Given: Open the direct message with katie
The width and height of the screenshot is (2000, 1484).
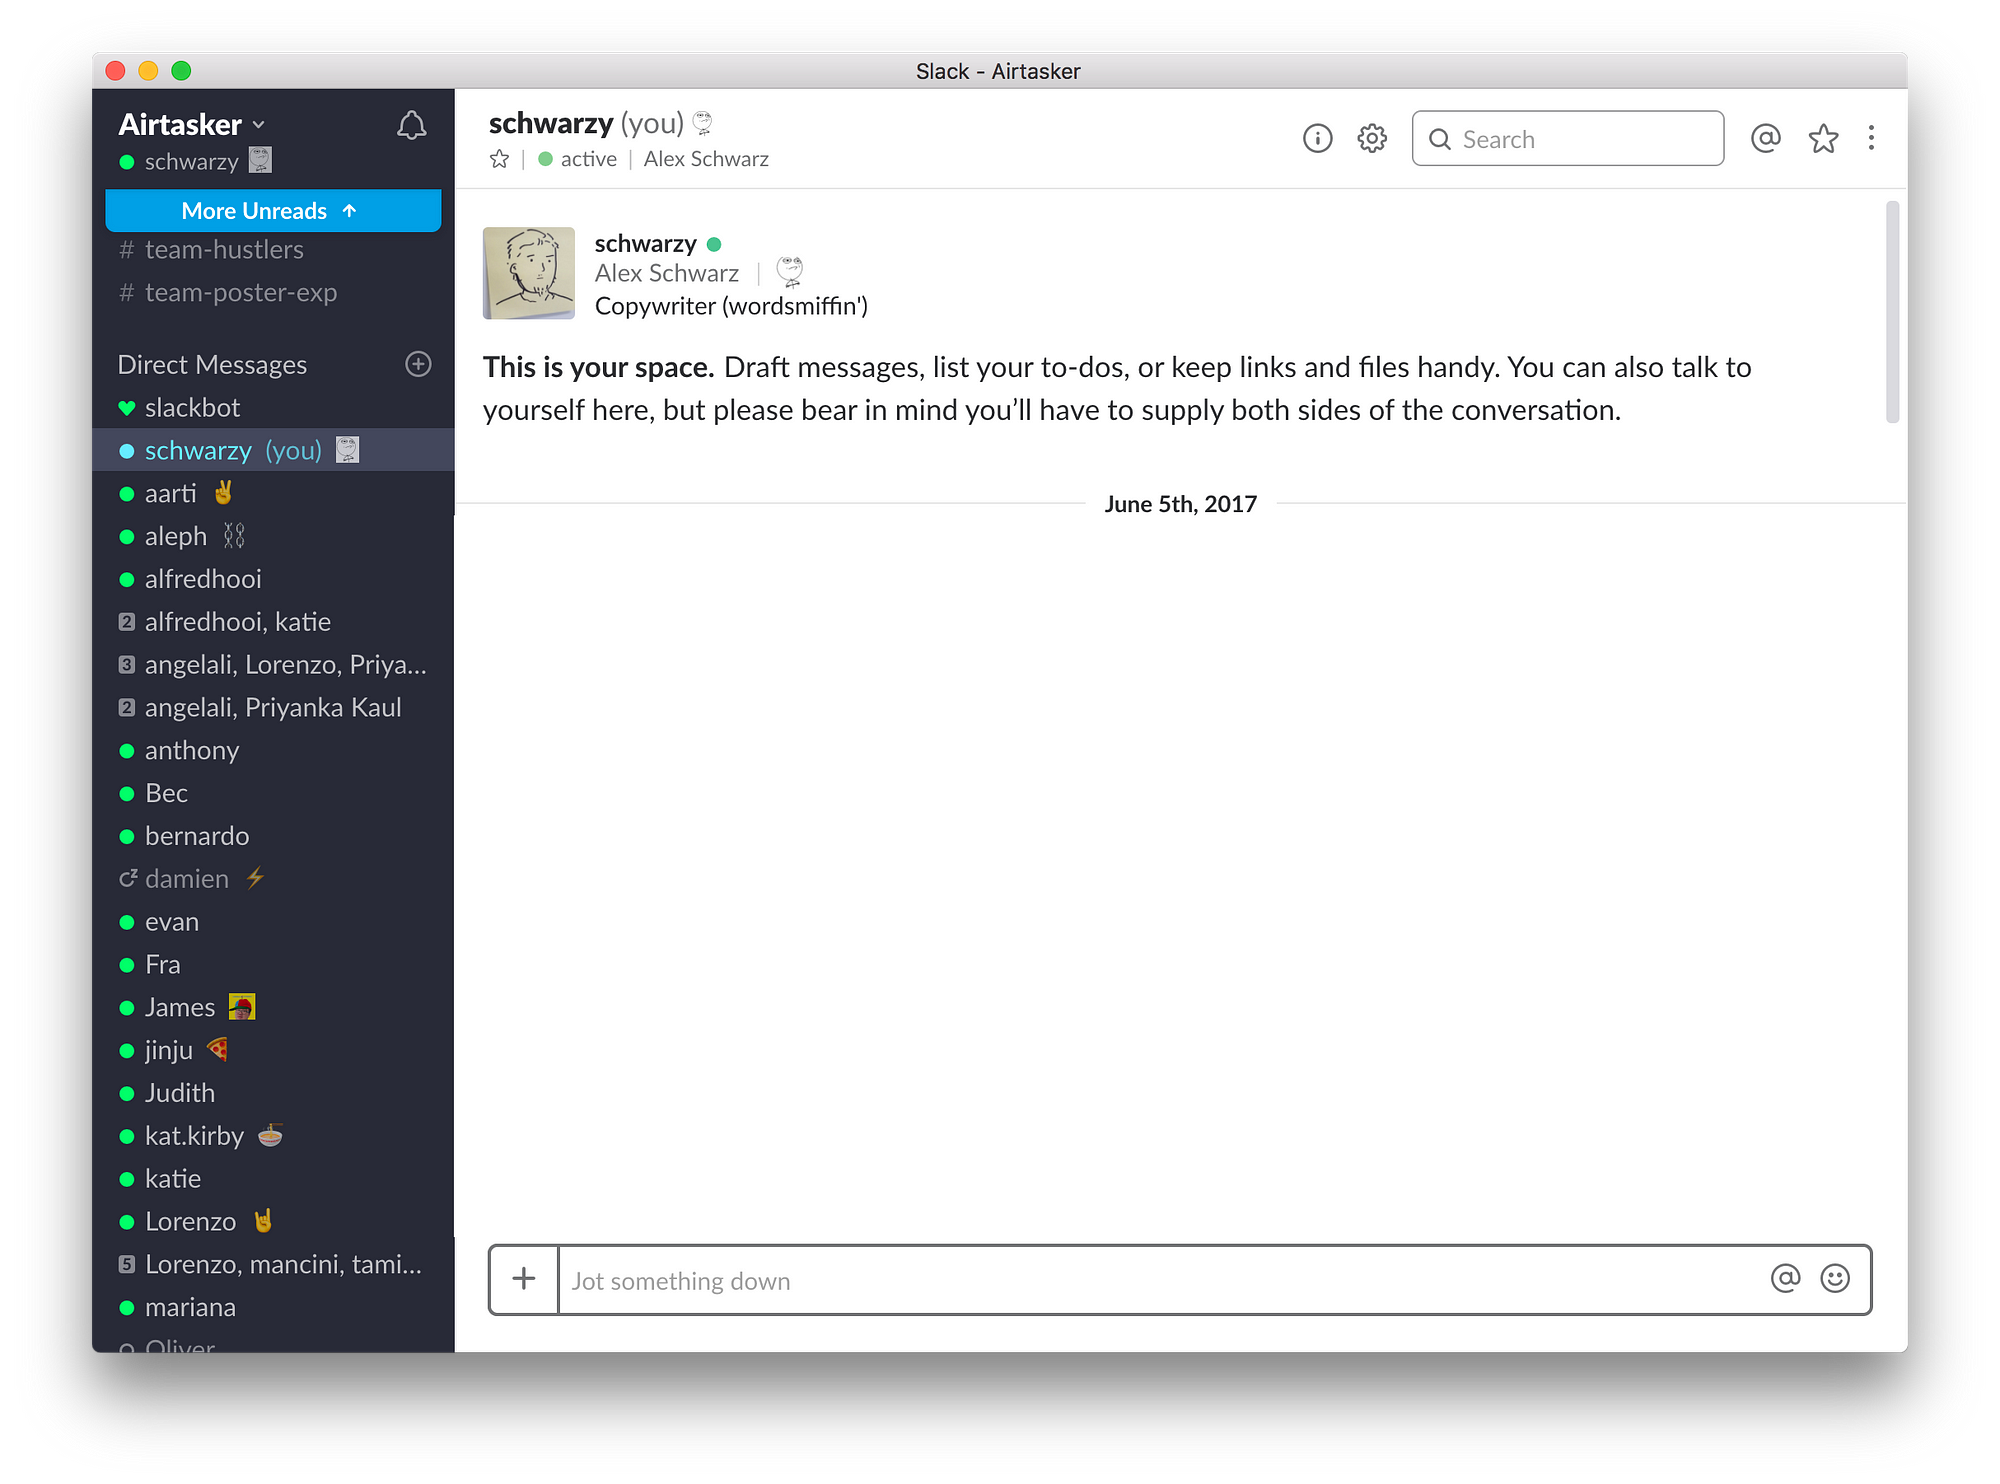Looking at the screenshot, I should (273, 1179).
